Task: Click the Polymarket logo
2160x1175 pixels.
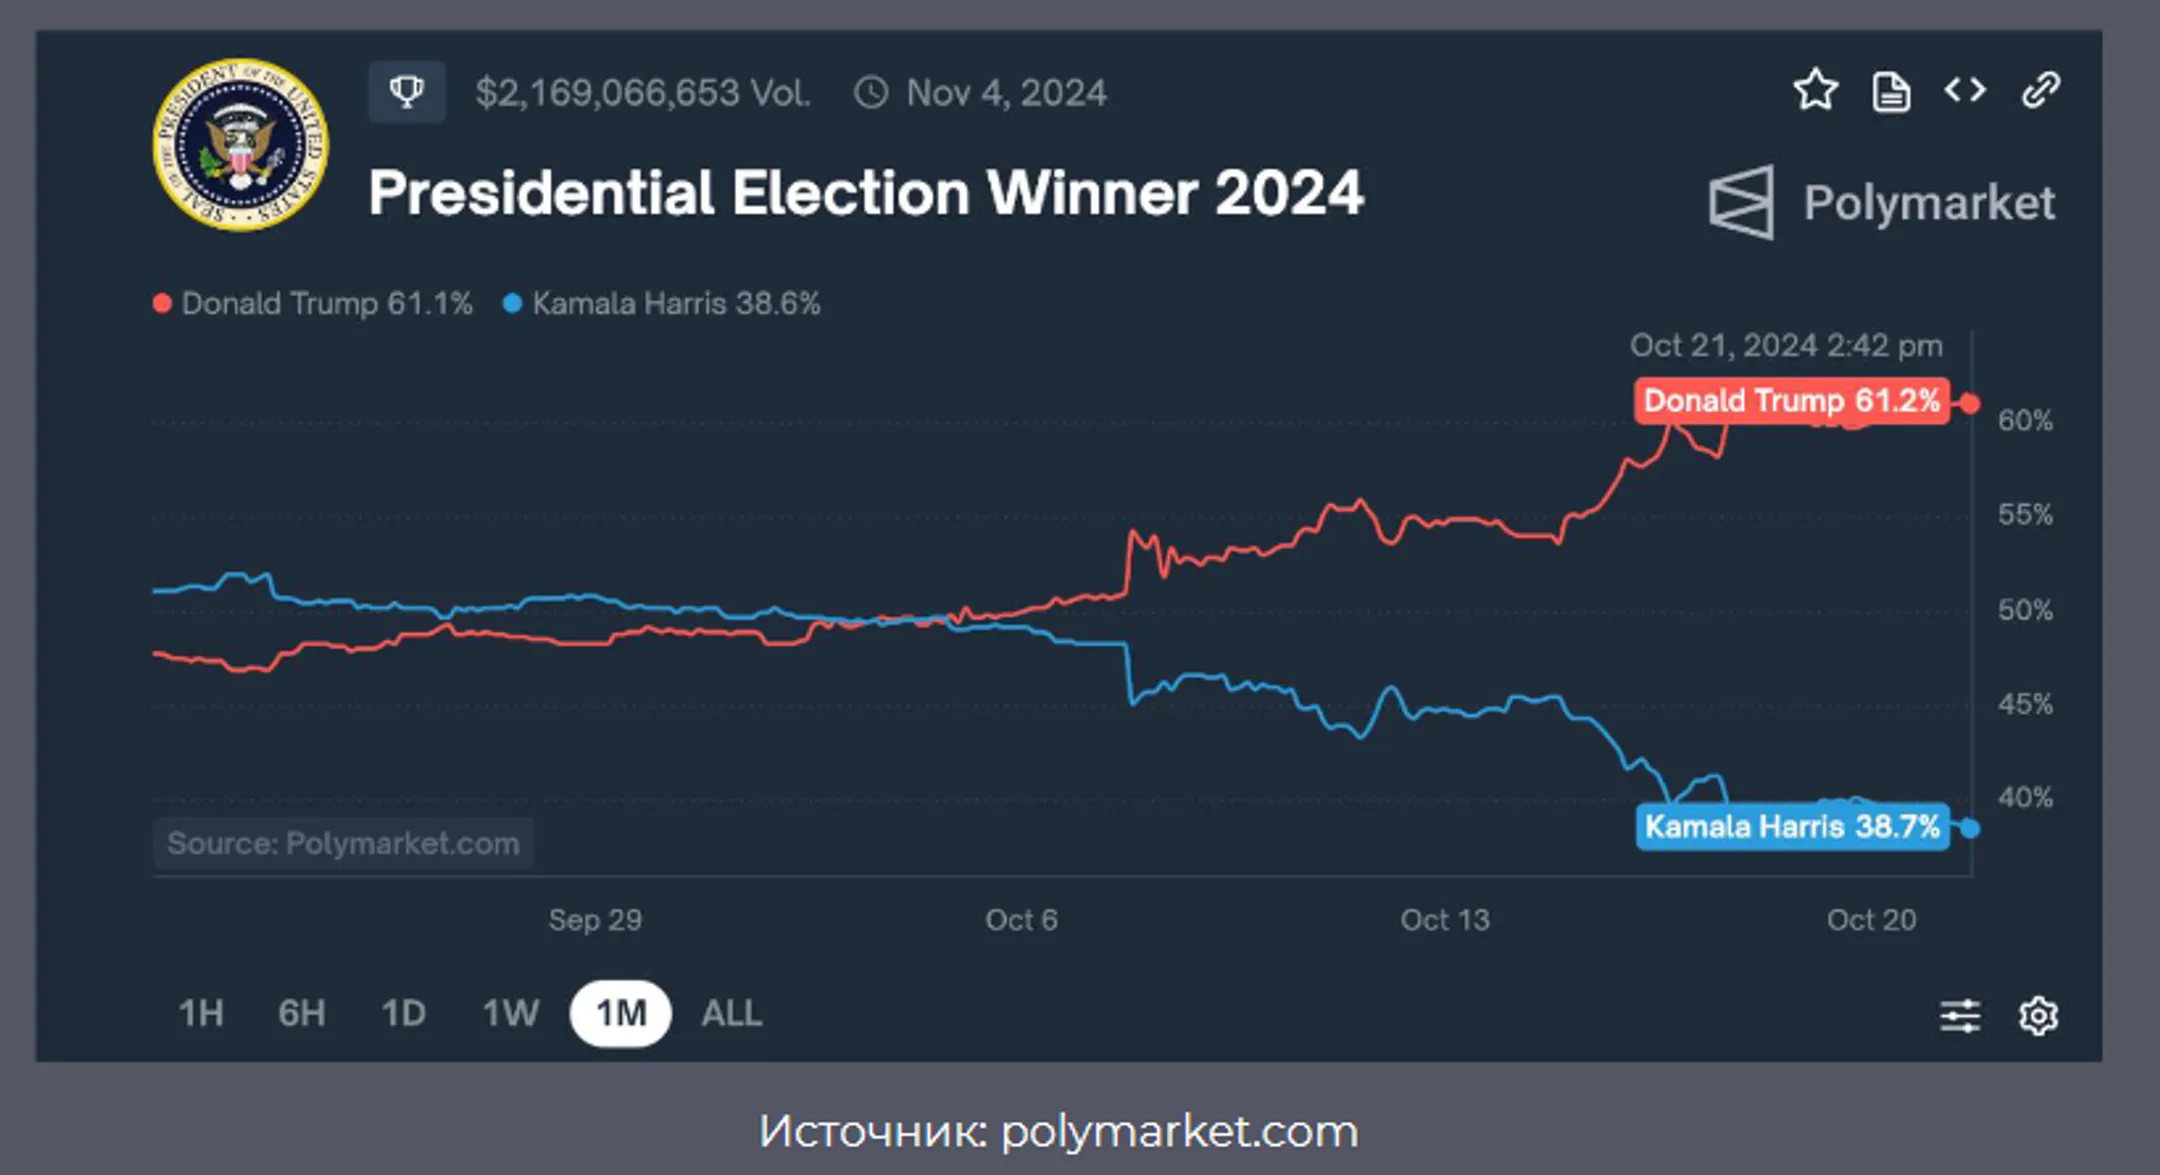Action: pyautogui.click(x=1882, y=203)
